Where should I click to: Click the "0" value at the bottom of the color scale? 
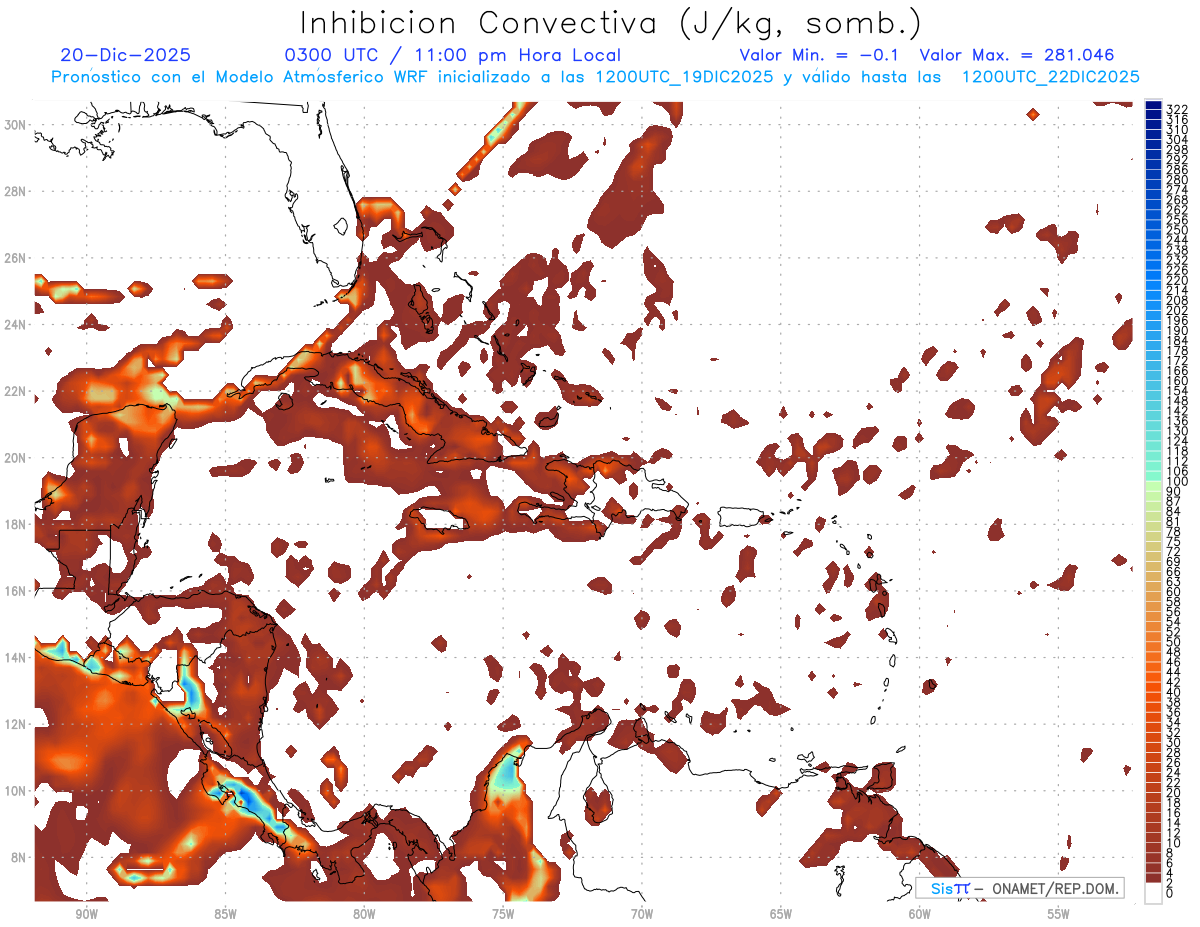[x=1170, y=894]
